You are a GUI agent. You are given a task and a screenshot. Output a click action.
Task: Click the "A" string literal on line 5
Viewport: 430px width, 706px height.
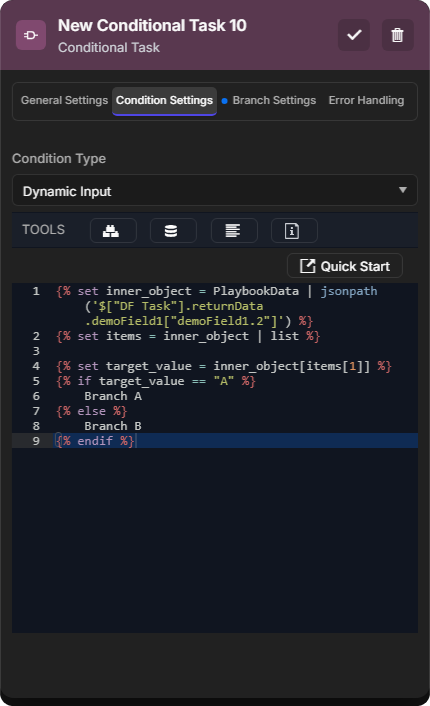[x=223, y=381]
